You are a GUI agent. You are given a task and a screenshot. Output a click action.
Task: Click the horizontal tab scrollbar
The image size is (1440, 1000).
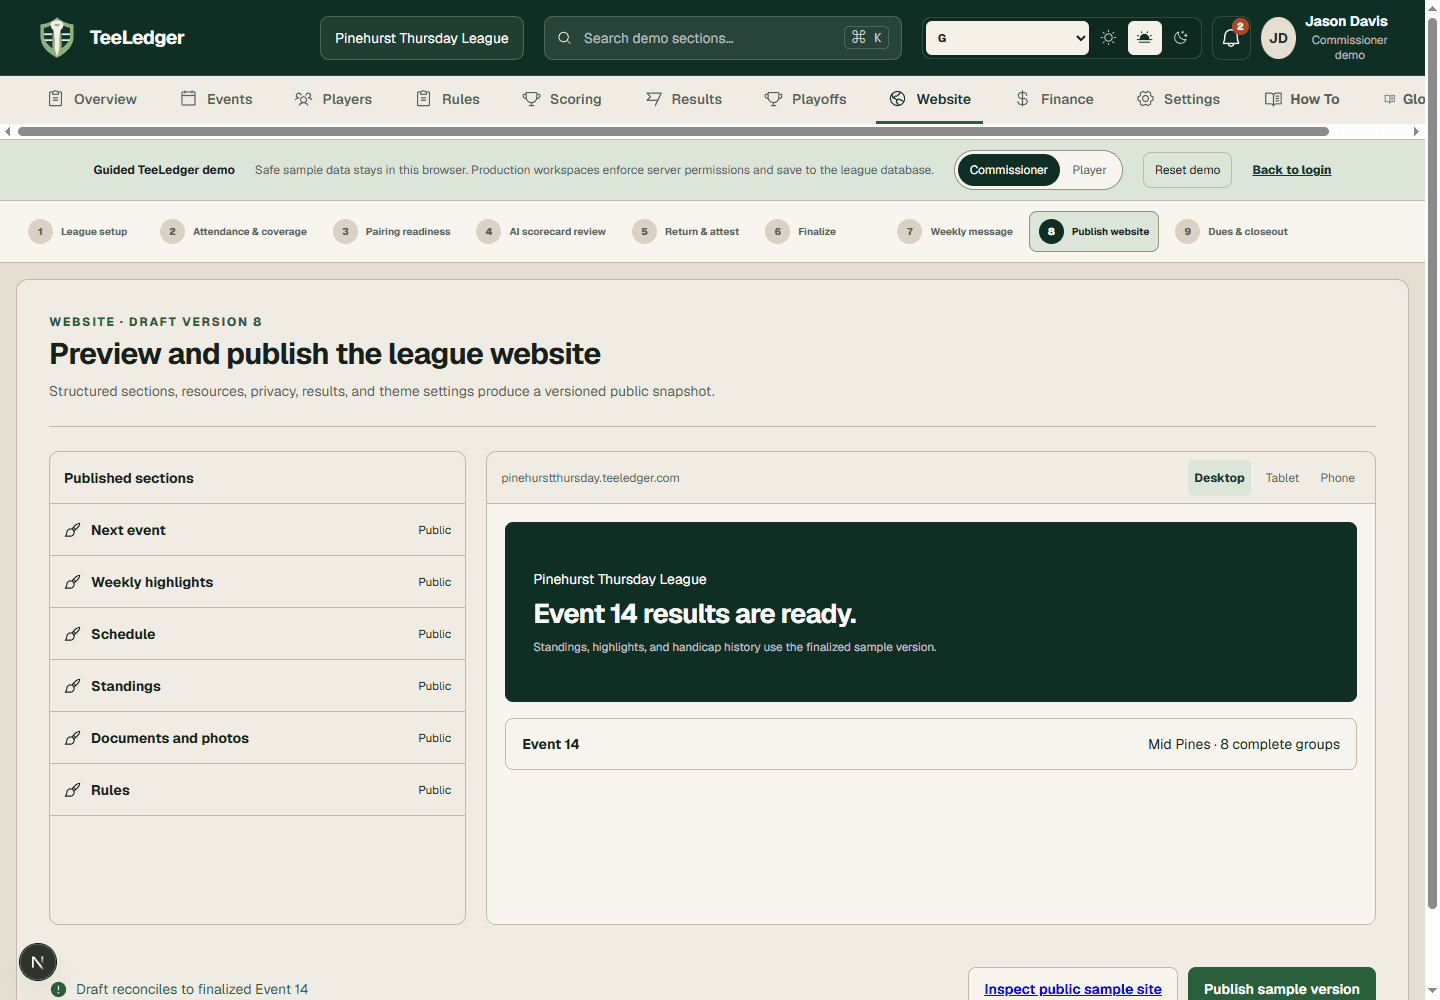[x=673, y=131]
